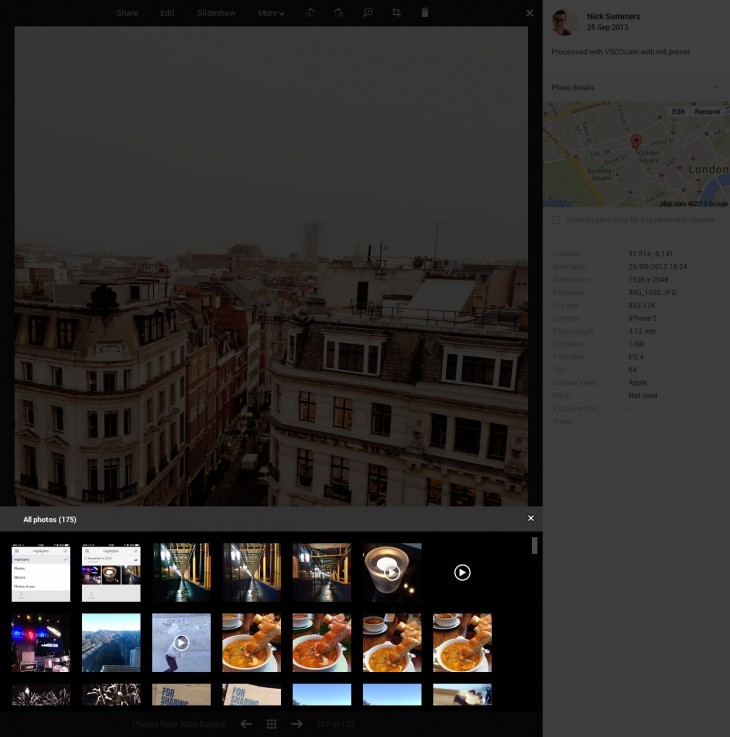Click the red map location pin

pos(636,142)
